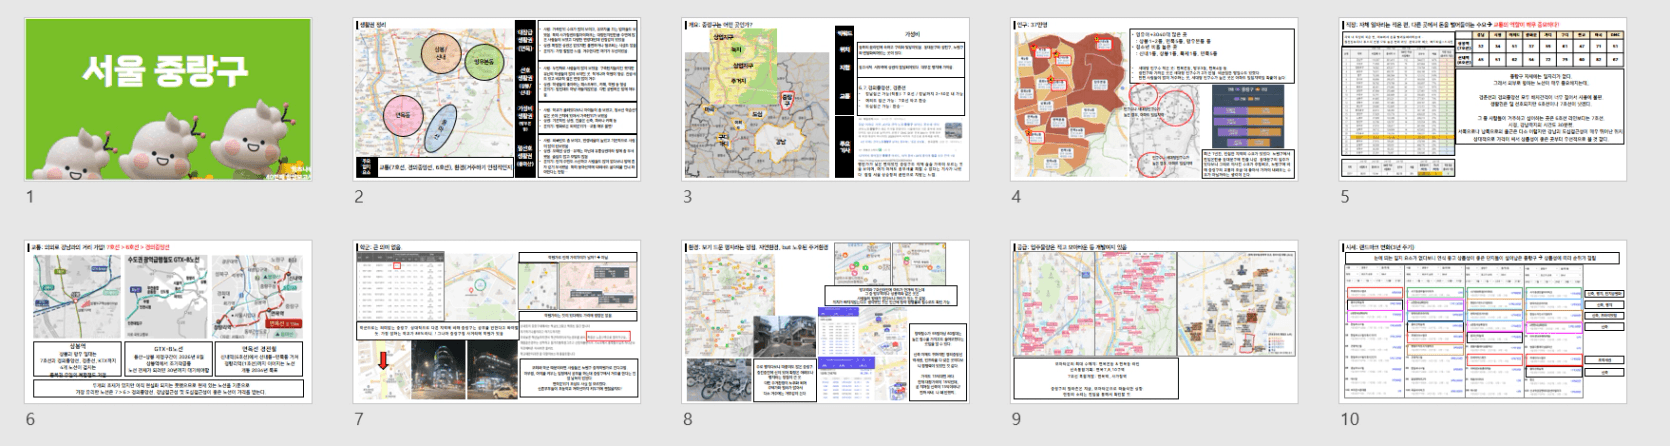1670x446 pixels.
Task: Select slide 4 with orange population map
Action: point(1155,100)
